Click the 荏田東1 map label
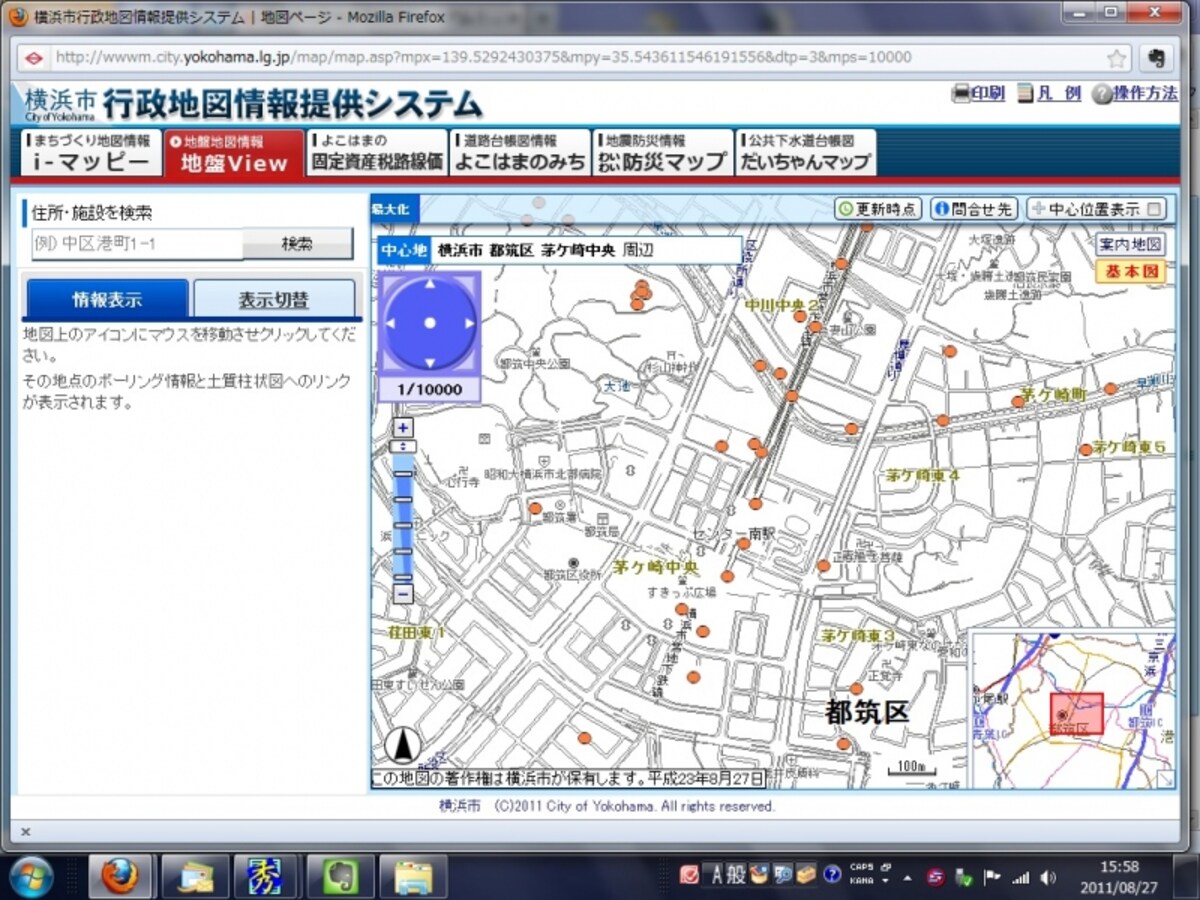1200x900 pixels. pyautogui.click(x=416, y=633)
